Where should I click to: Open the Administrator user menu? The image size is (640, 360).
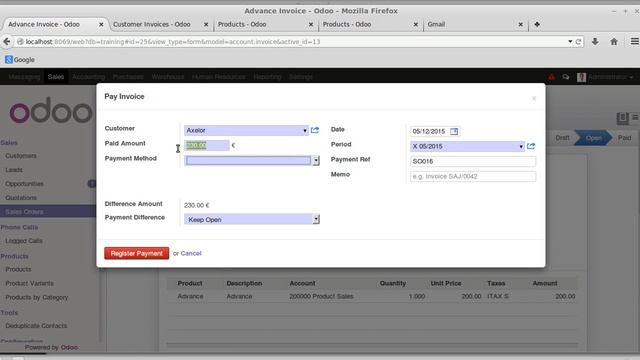(x=610, y=77)
